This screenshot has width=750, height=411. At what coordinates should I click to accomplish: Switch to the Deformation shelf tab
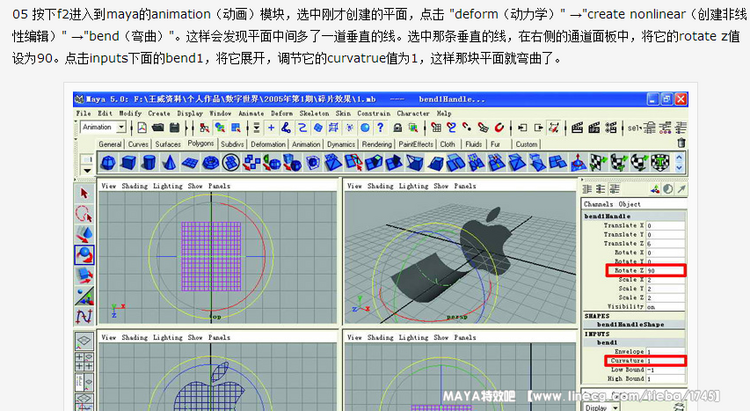coord(268,144)
